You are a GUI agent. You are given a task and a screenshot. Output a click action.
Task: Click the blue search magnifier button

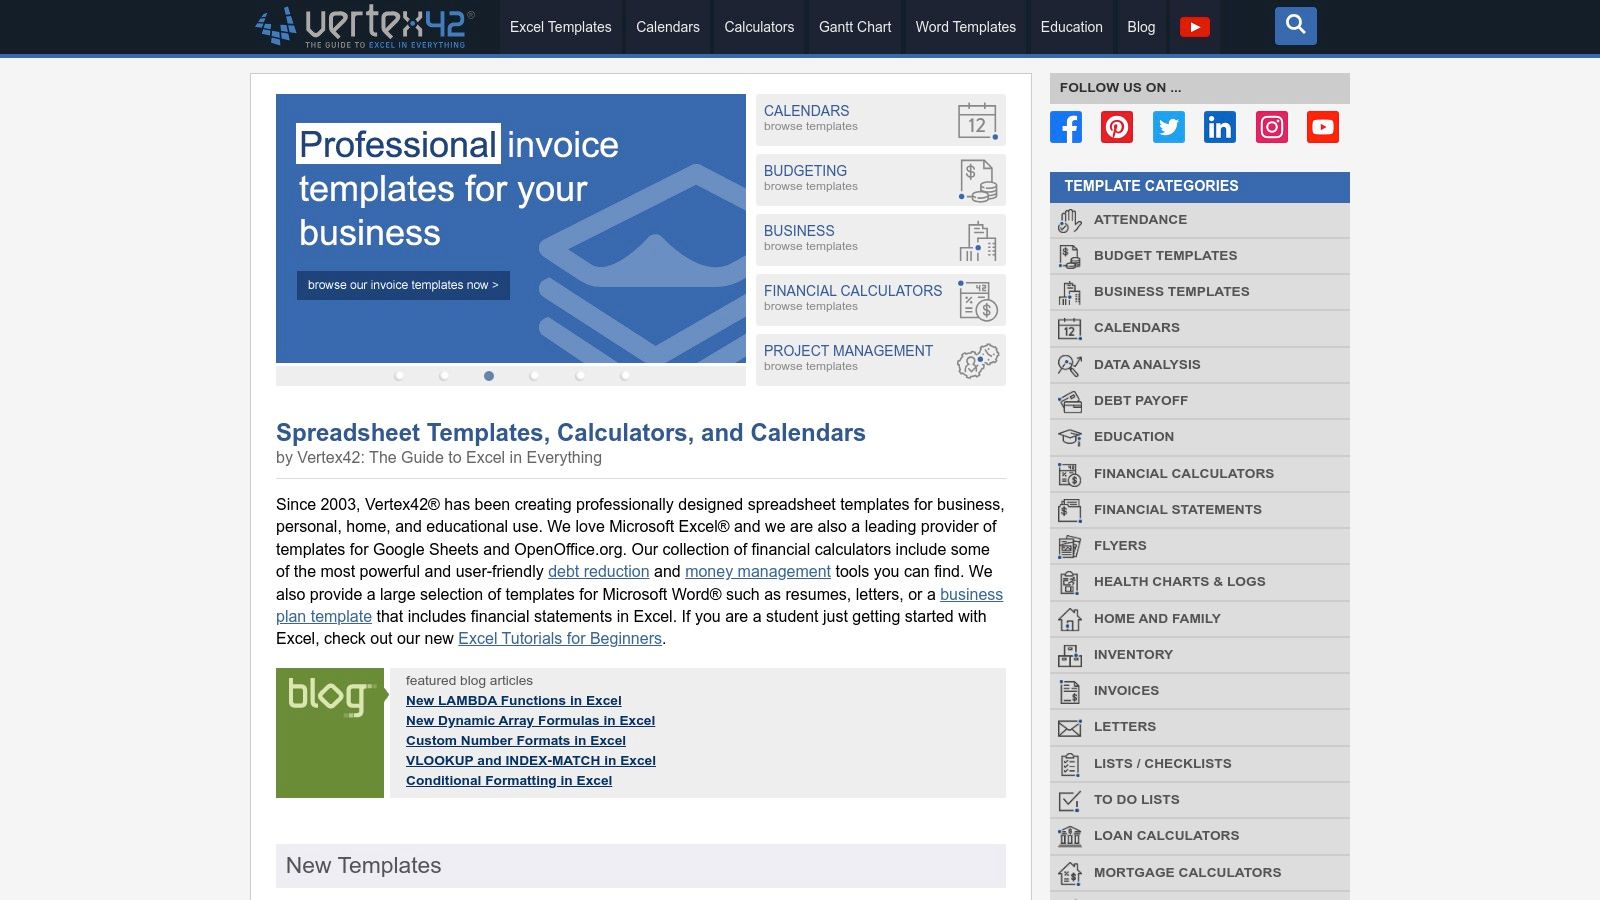1295,26
